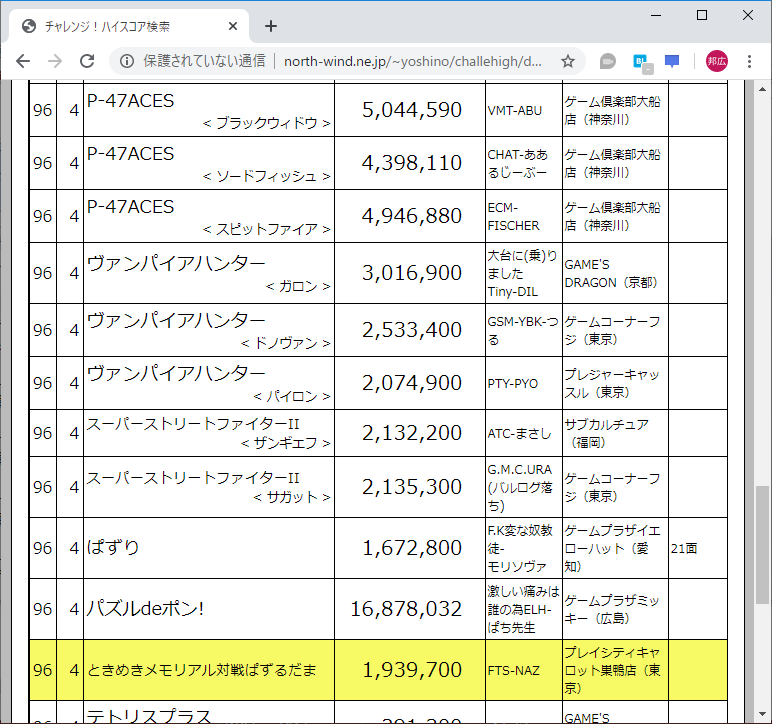Open the red profile avatar
This screenshot has width=772, height=724.
(716, 61)
